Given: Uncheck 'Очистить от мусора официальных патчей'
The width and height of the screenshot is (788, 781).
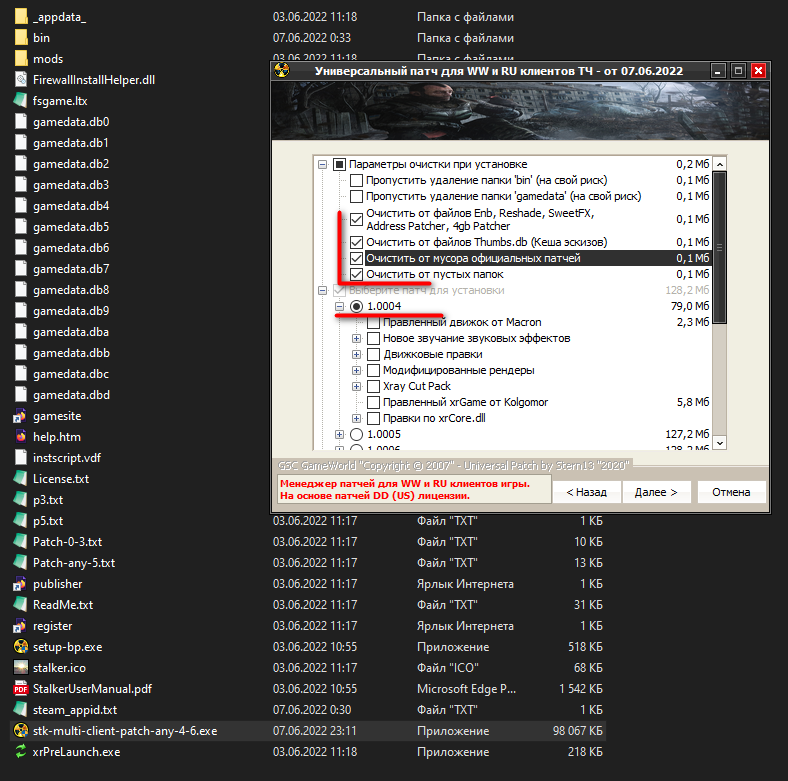Looking at the screenshot, I should click(x=356, y=258).
